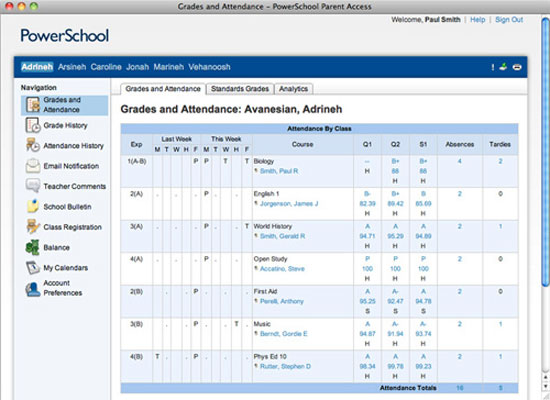Open Phys Ed 10 S1 grade 99.23
The height and width of the screenshot is (400, 550).
(423, 366)
